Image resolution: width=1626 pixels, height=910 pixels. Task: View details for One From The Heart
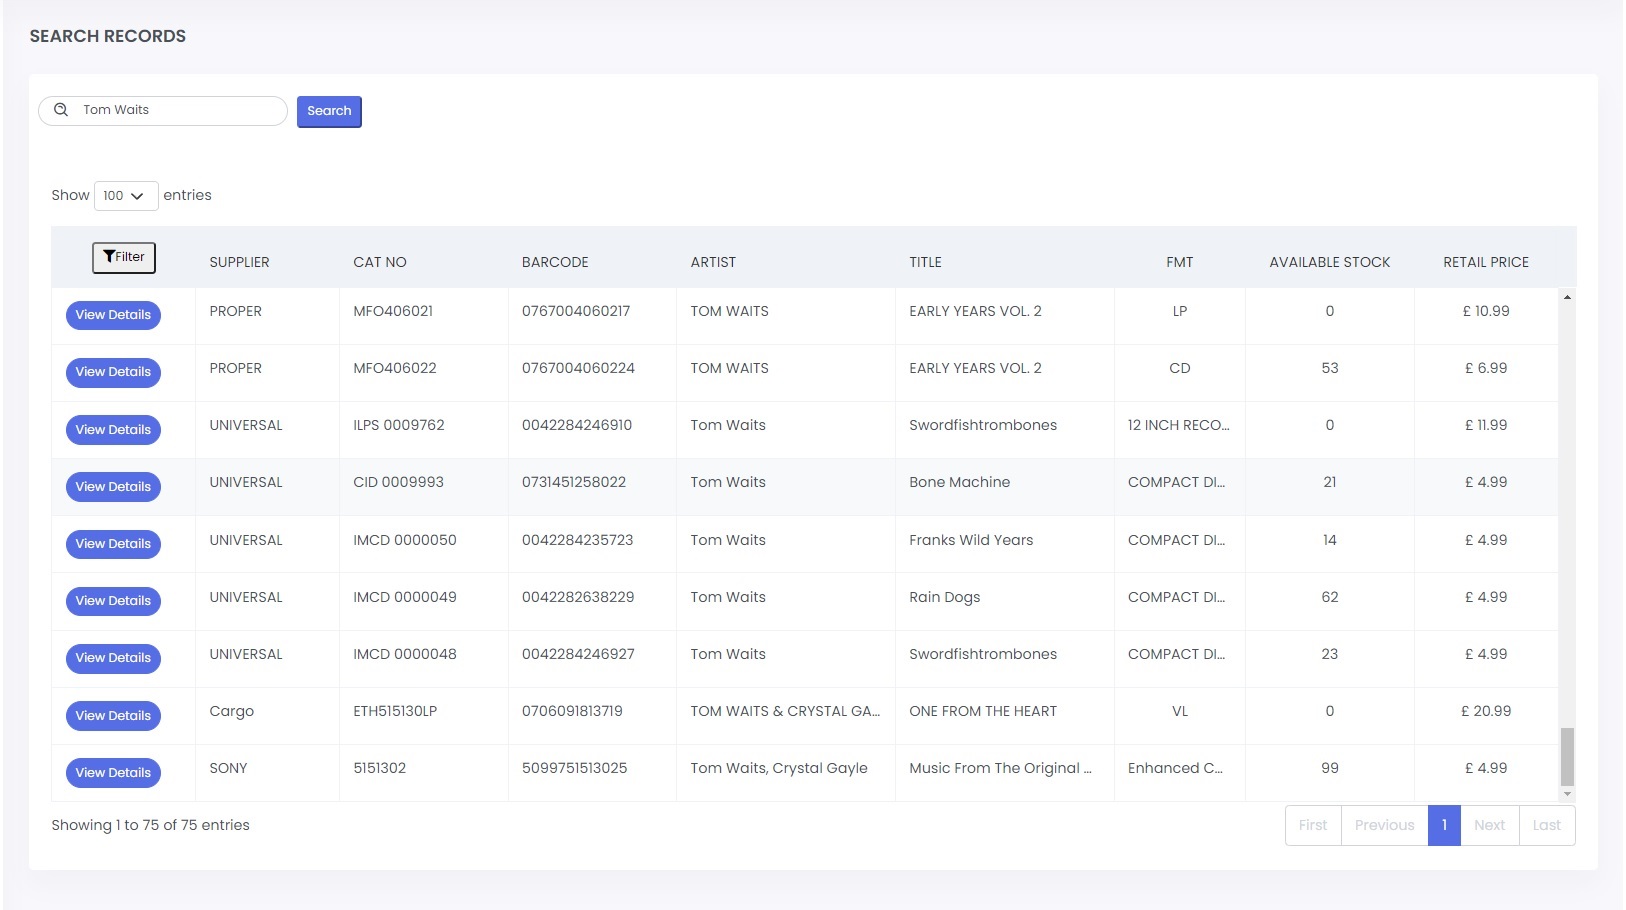click(113, 716)
